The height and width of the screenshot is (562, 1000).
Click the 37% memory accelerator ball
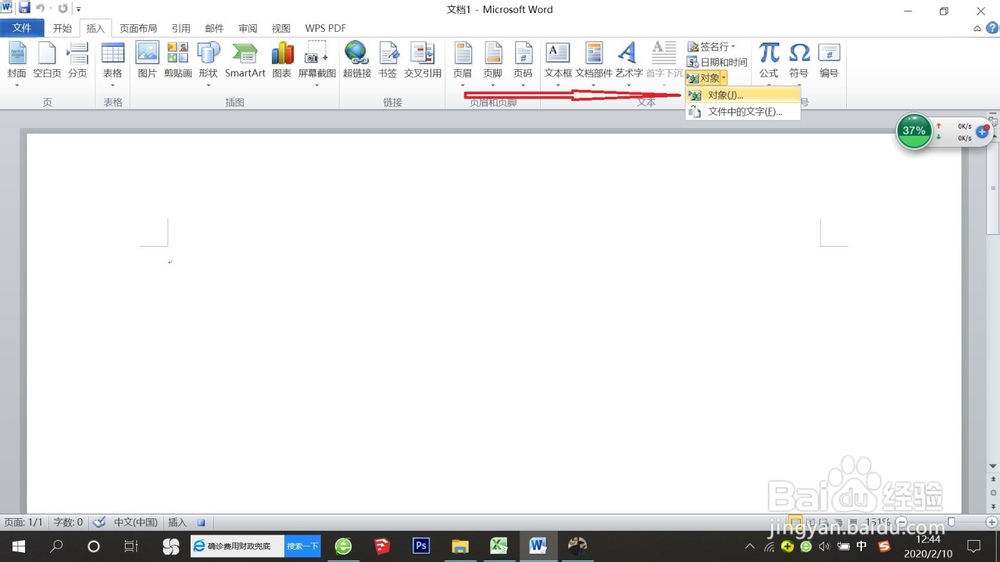pos(914,131)
